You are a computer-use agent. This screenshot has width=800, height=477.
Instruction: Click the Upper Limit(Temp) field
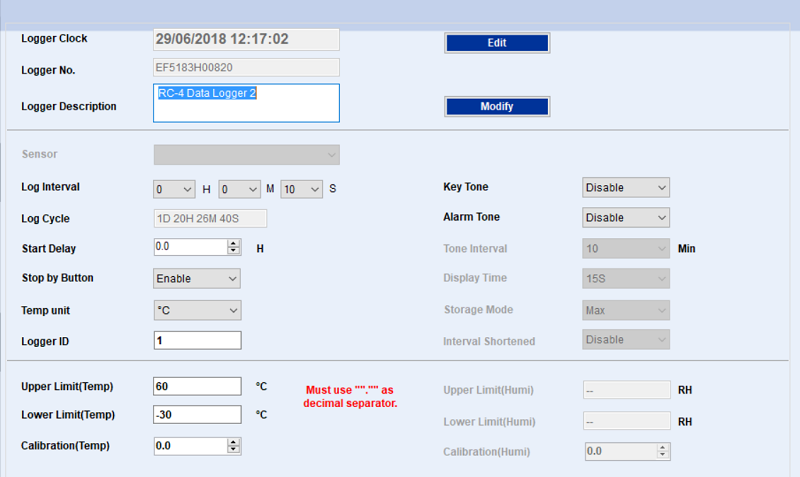pos(197,386)
